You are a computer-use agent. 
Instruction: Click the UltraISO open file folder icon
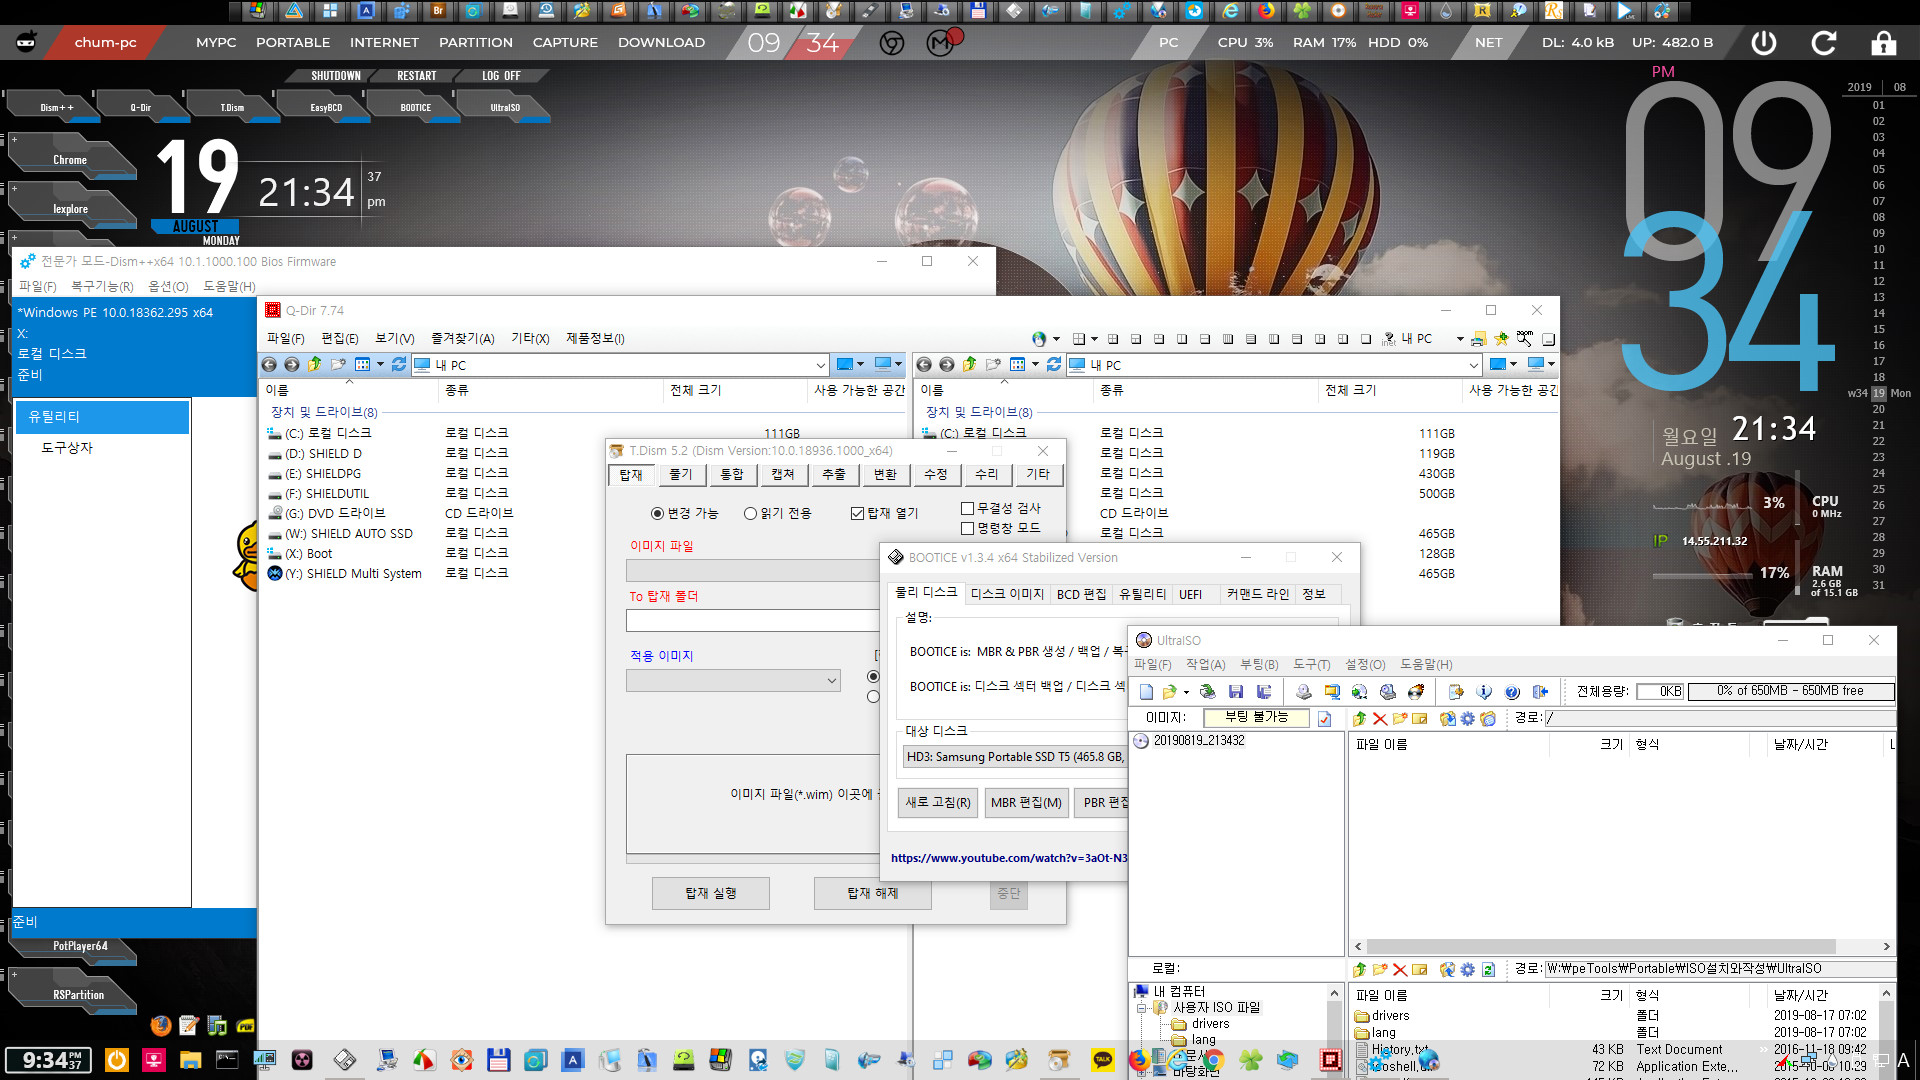coord(1168,692)
